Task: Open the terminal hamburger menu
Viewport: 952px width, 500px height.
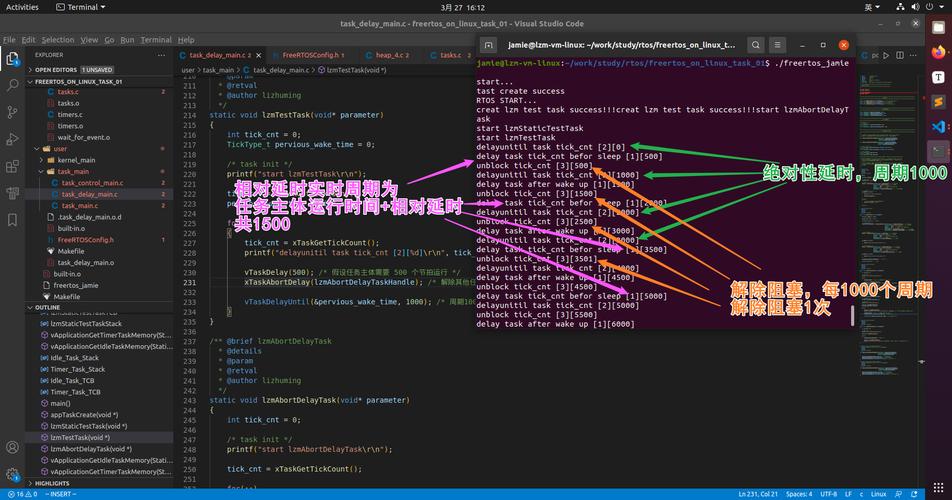Action: click(x=777, y=45)
